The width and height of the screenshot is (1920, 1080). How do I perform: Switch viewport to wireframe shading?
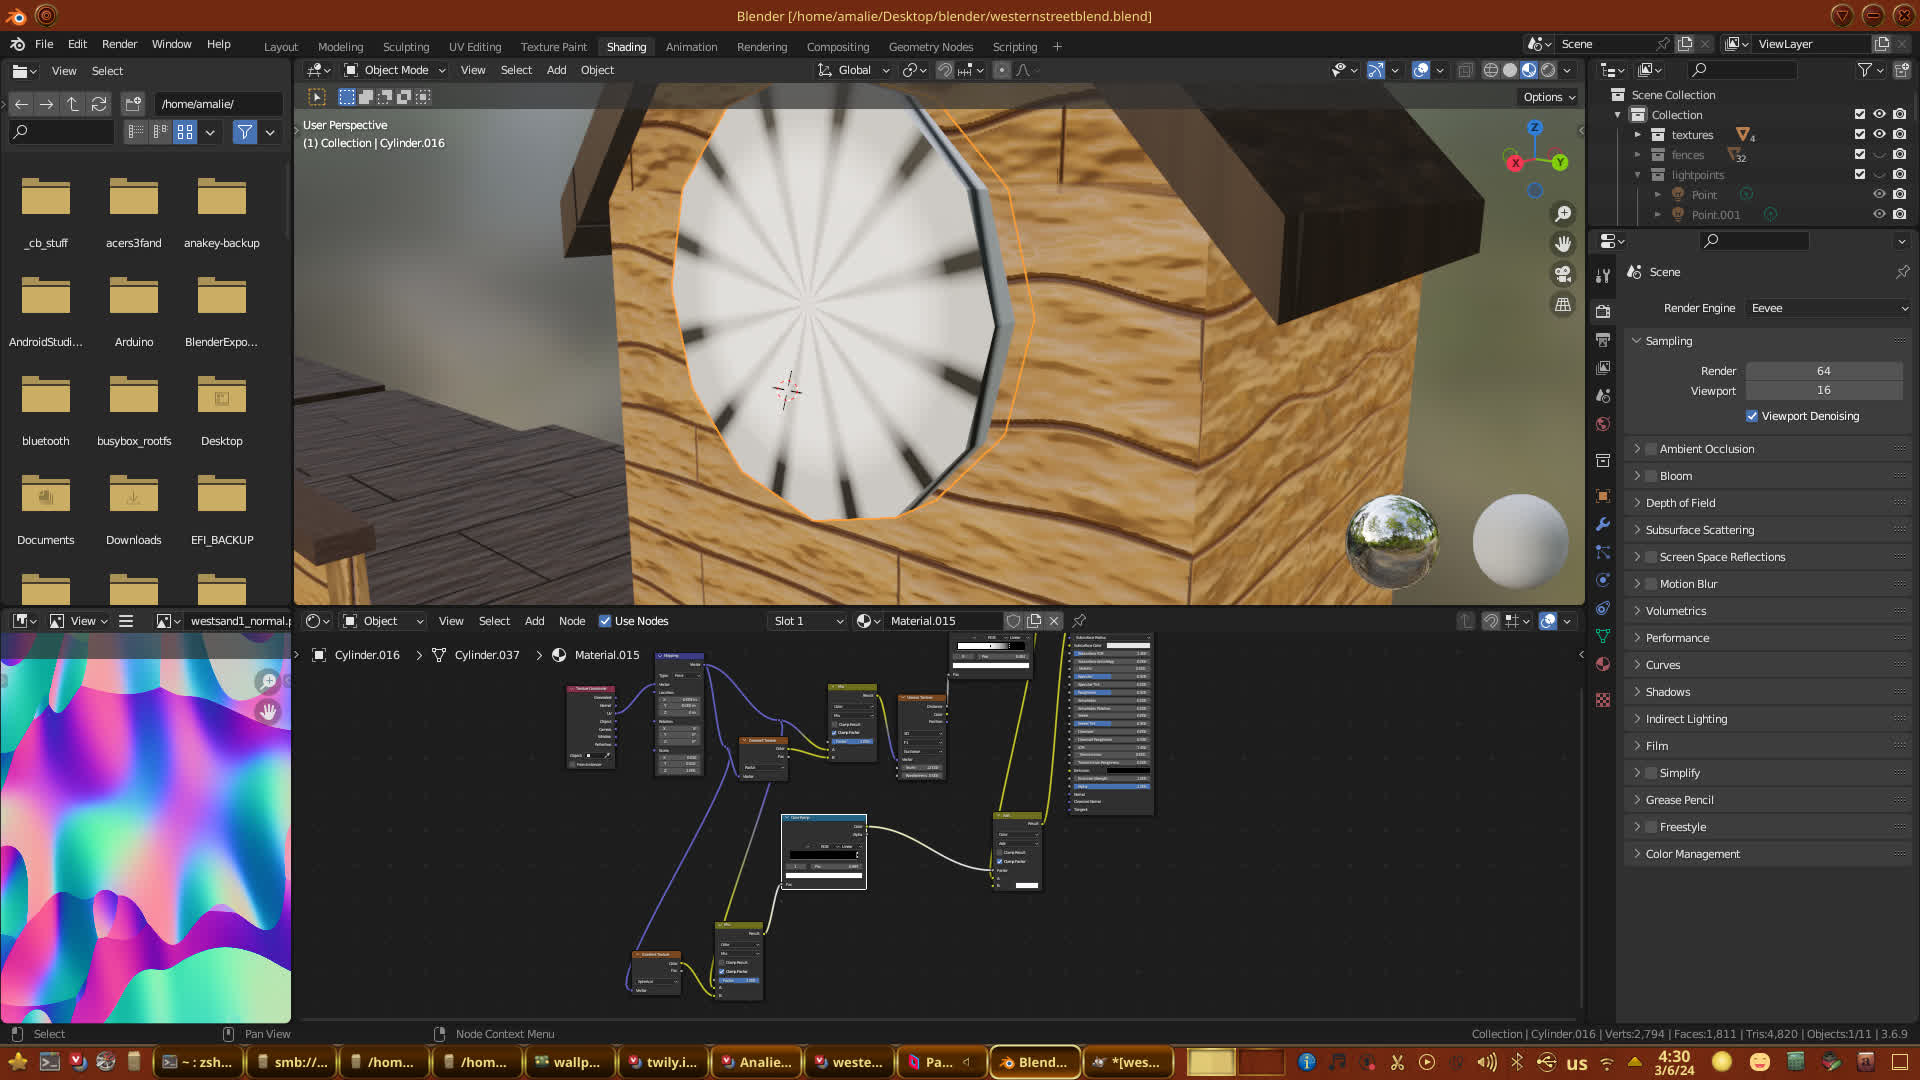(x=1490, y=70)
